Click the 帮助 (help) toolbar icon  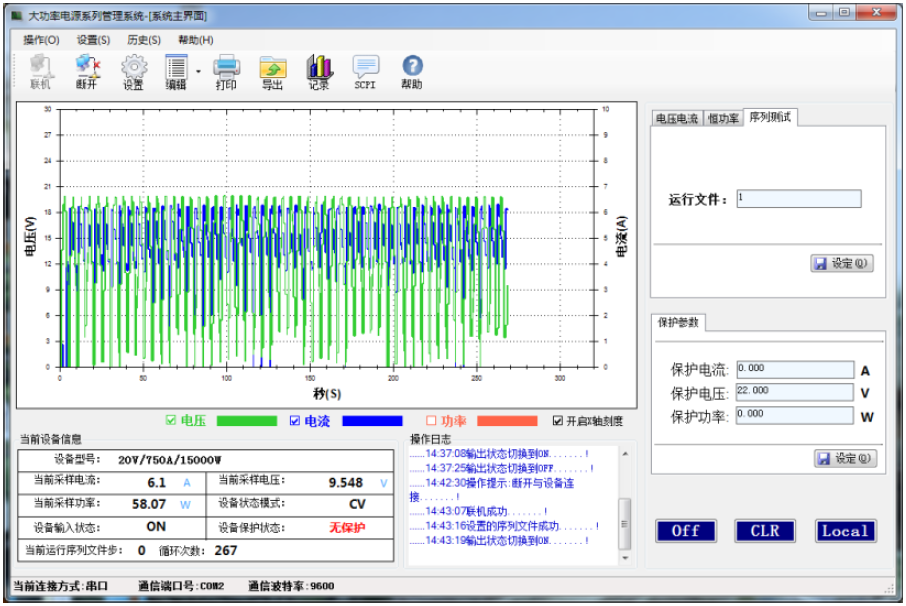(412, 70)
